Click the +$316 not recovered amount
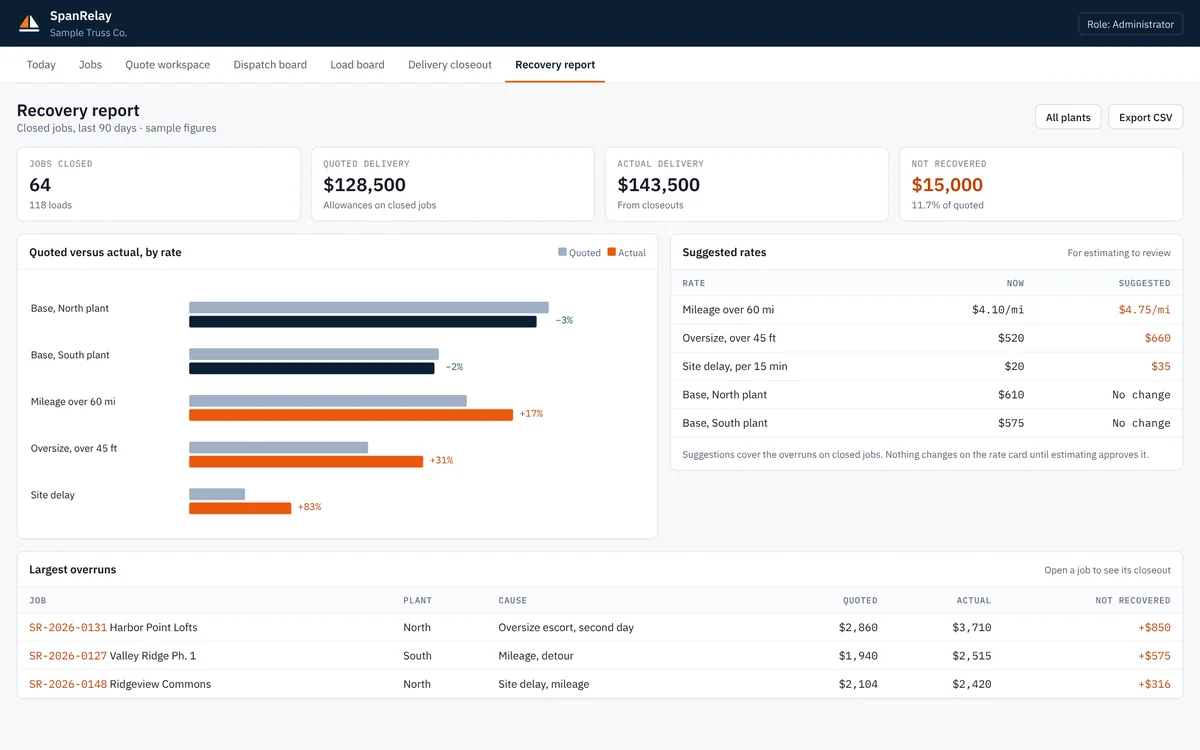This screenshot has width=1200, height=750. (x=1154, y=684)
